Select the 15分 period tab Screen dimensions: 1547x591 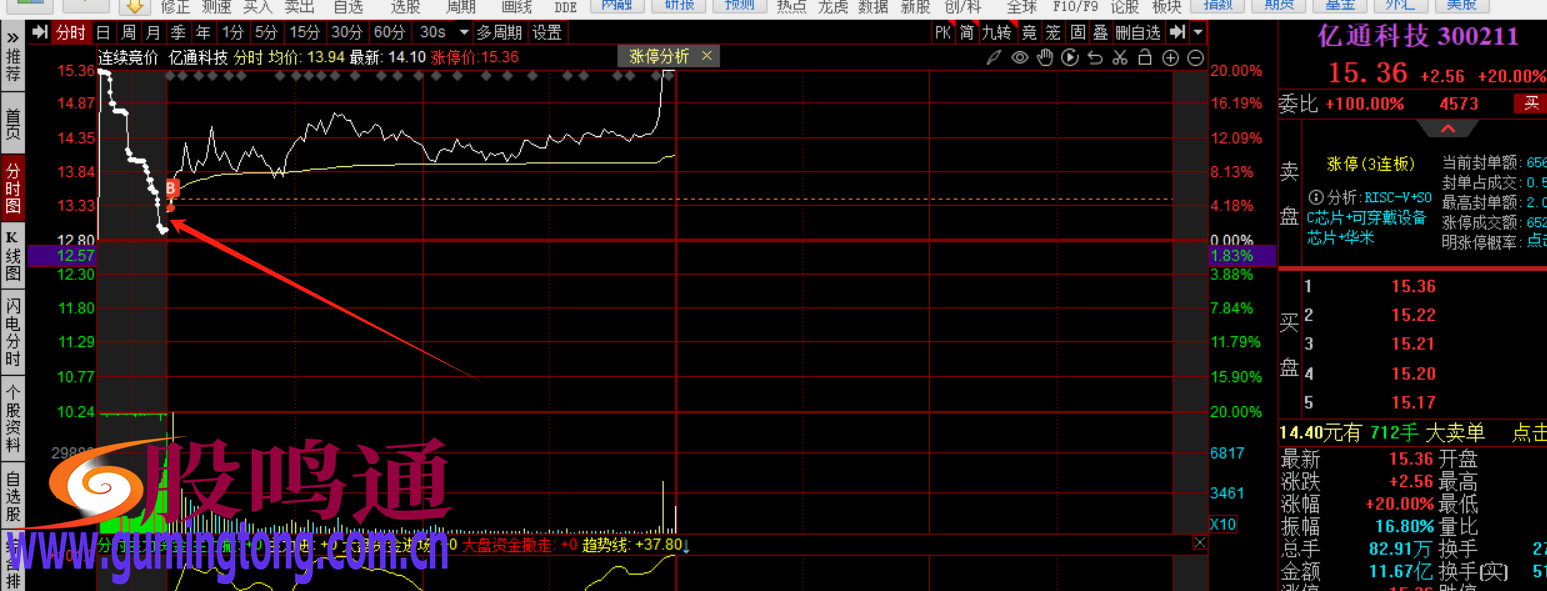(x=304, y=32)
